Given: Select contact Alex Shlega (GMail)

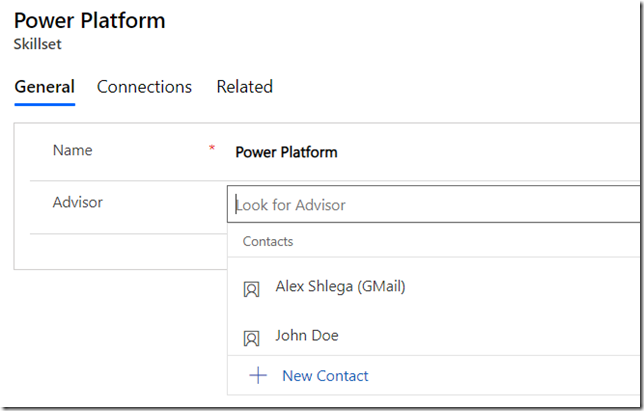Looking at the screenshot, I should [x=435, y=287].
